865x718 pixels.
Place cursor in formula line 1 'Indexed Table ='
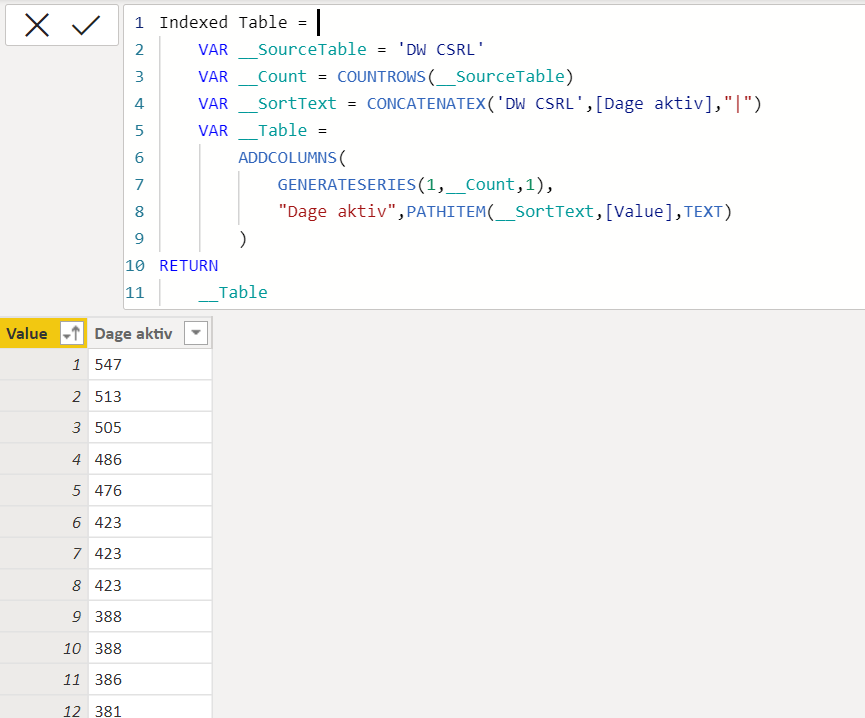click(x=233, y=23)
